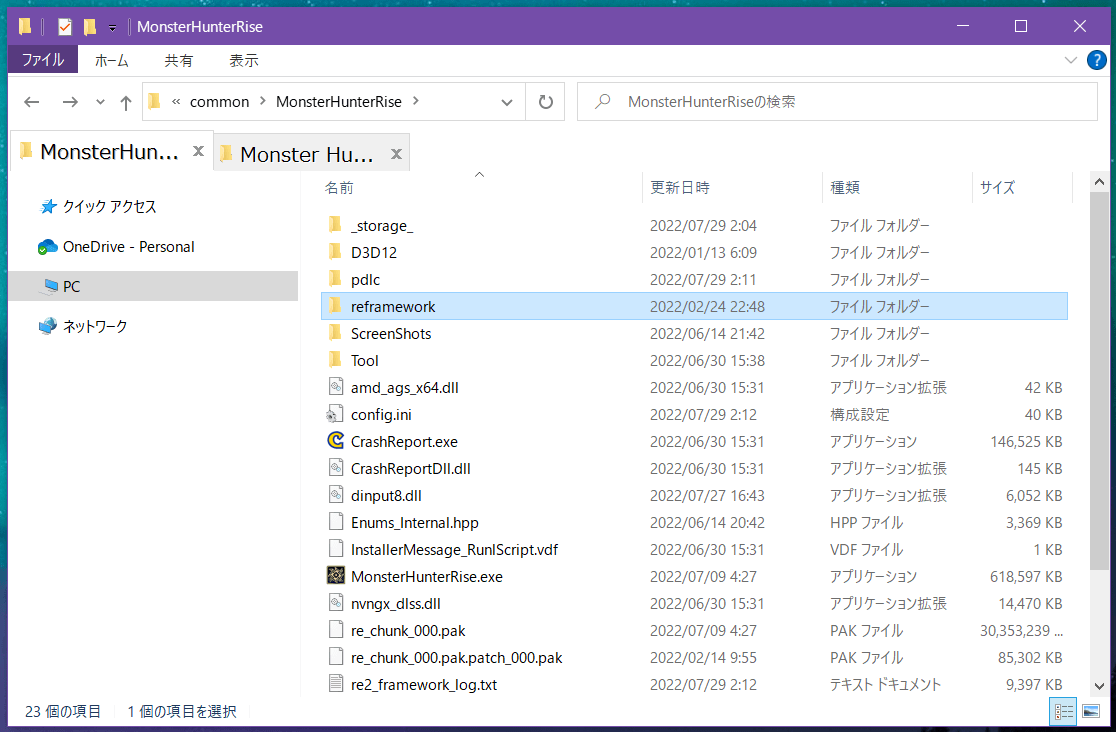Select the ScreenShots folder icon
This screenshot has width=1116, height=732.
click(335, 333)
